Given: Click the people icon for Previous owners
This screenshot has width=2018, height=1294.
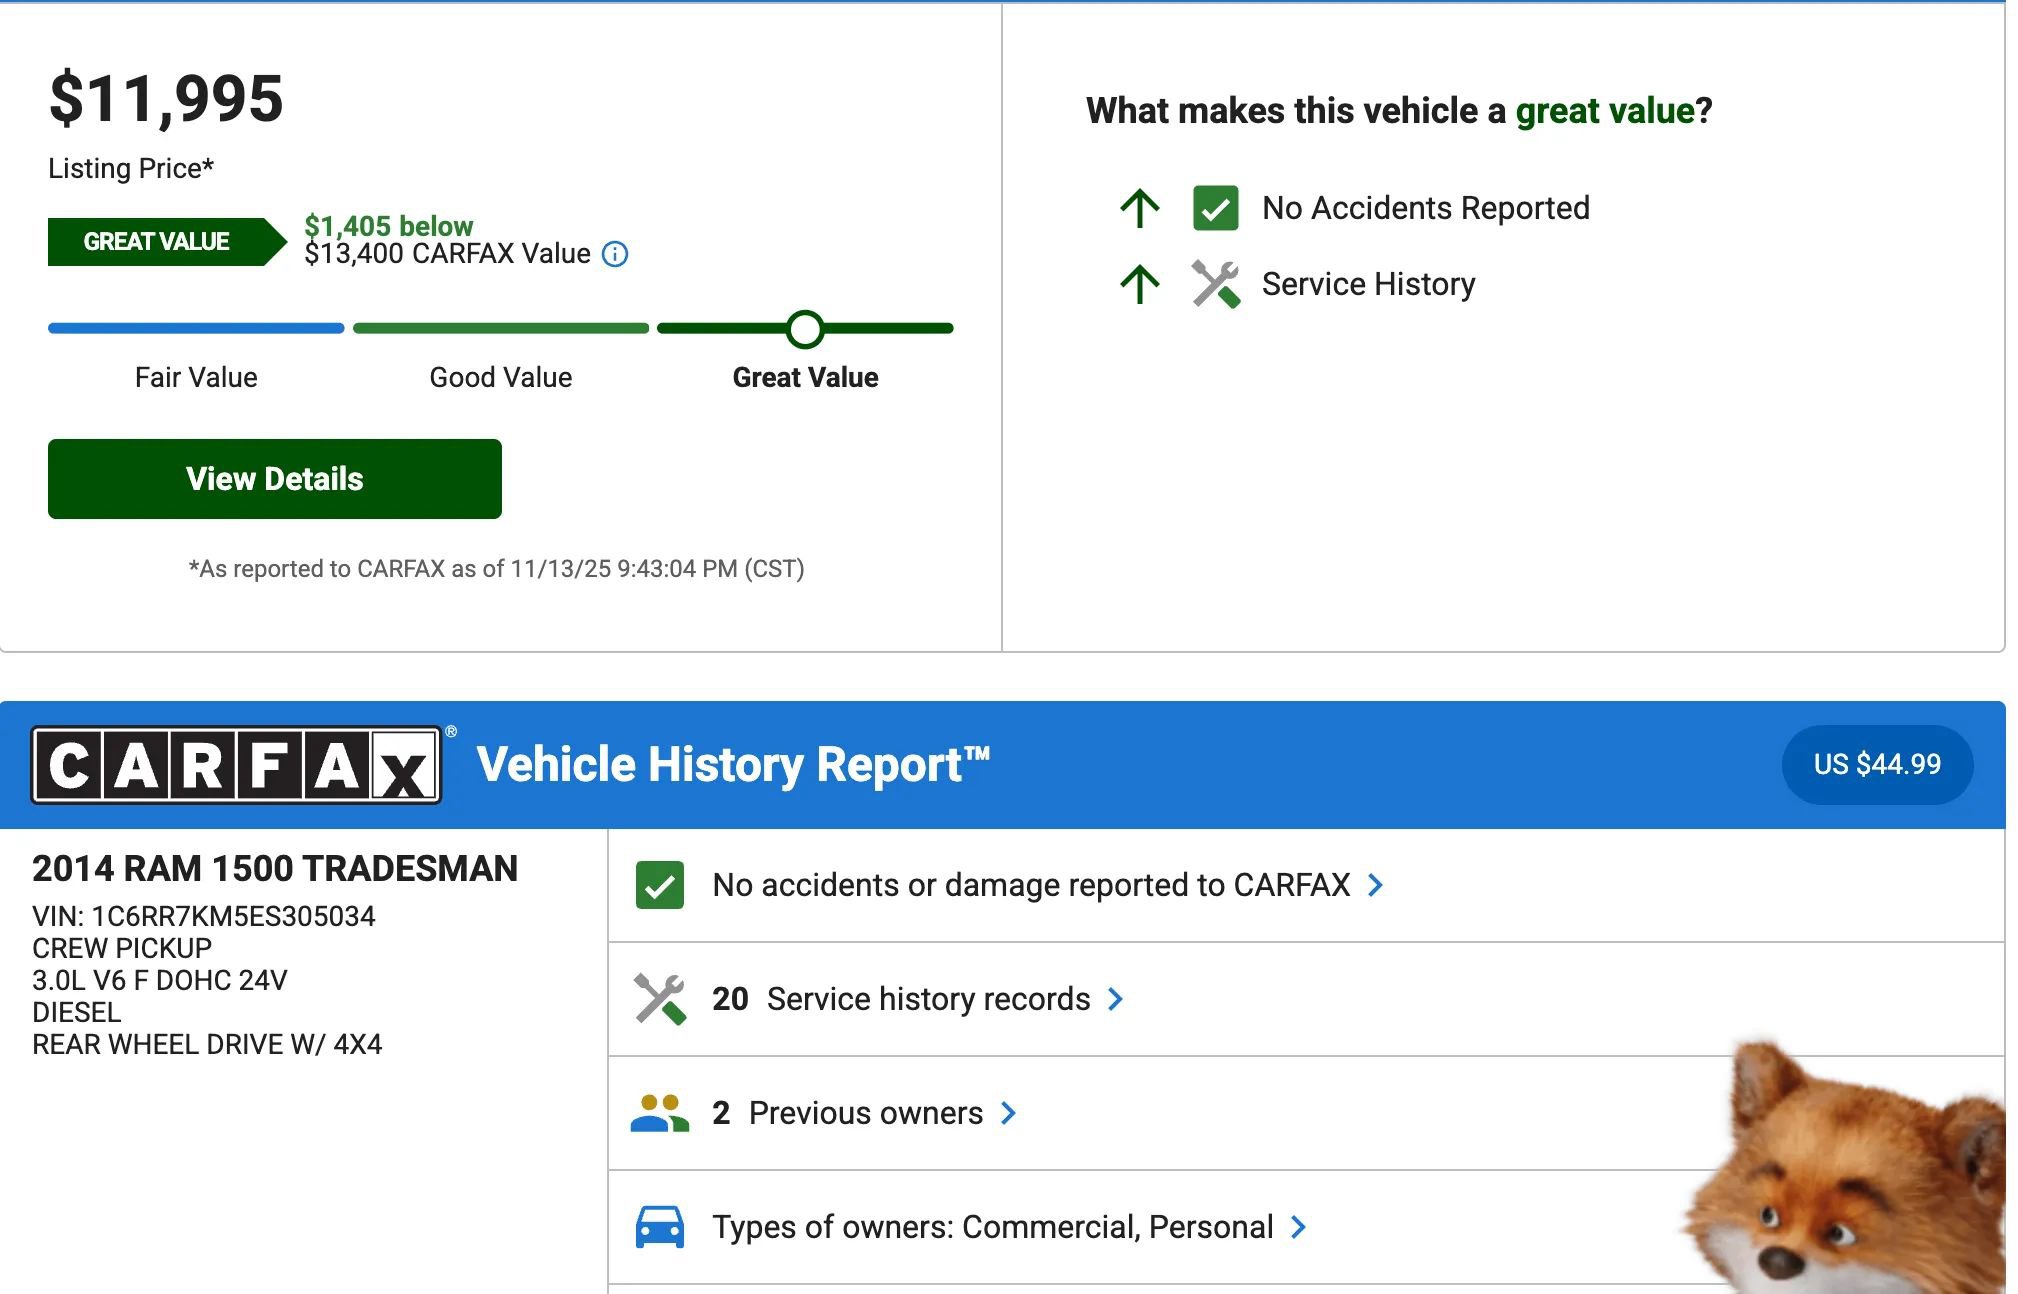Looking at the screenshot, I should [x=660, y=1113].
